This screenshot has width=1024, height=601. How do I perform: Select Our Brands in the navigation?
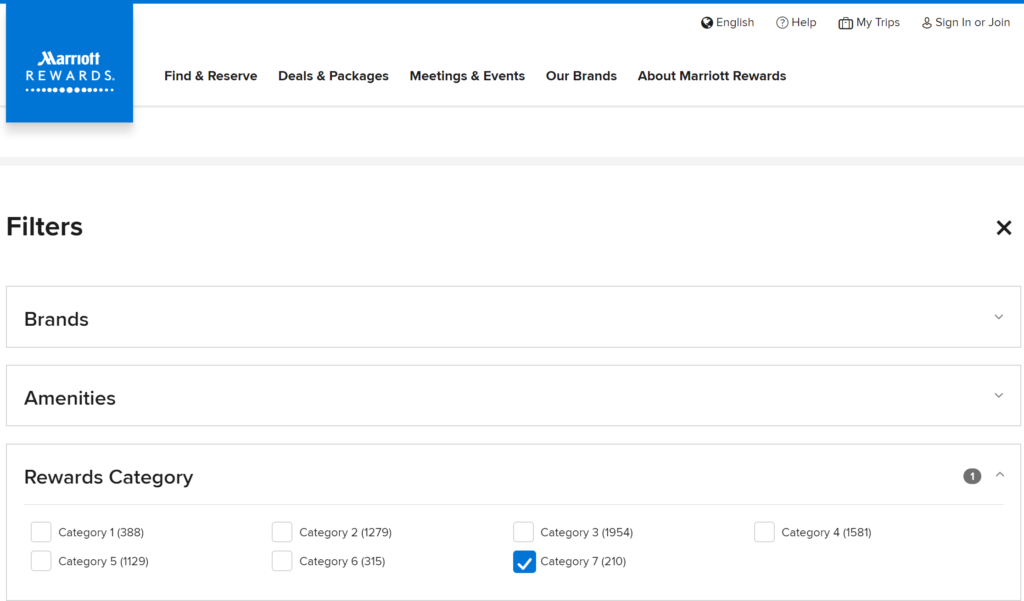(581, 76)
